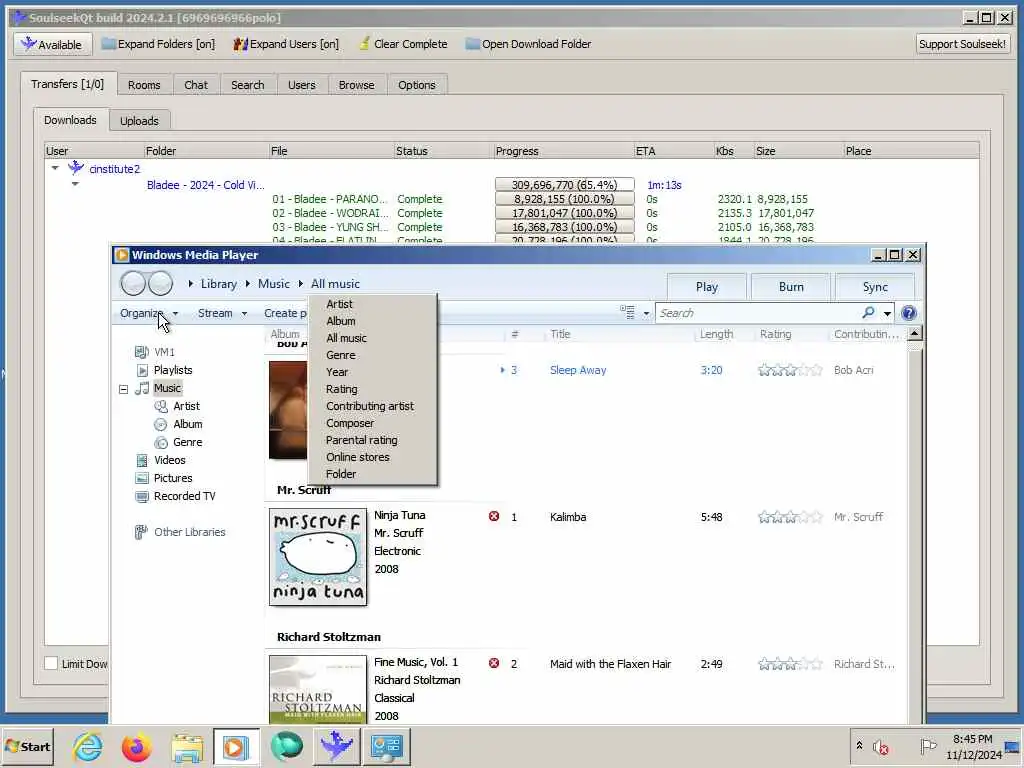This screenshot has height=768, width=1024.
Task: Open the Organize dropdown menu
Action: pyautogui.click(x=149, y=313)
